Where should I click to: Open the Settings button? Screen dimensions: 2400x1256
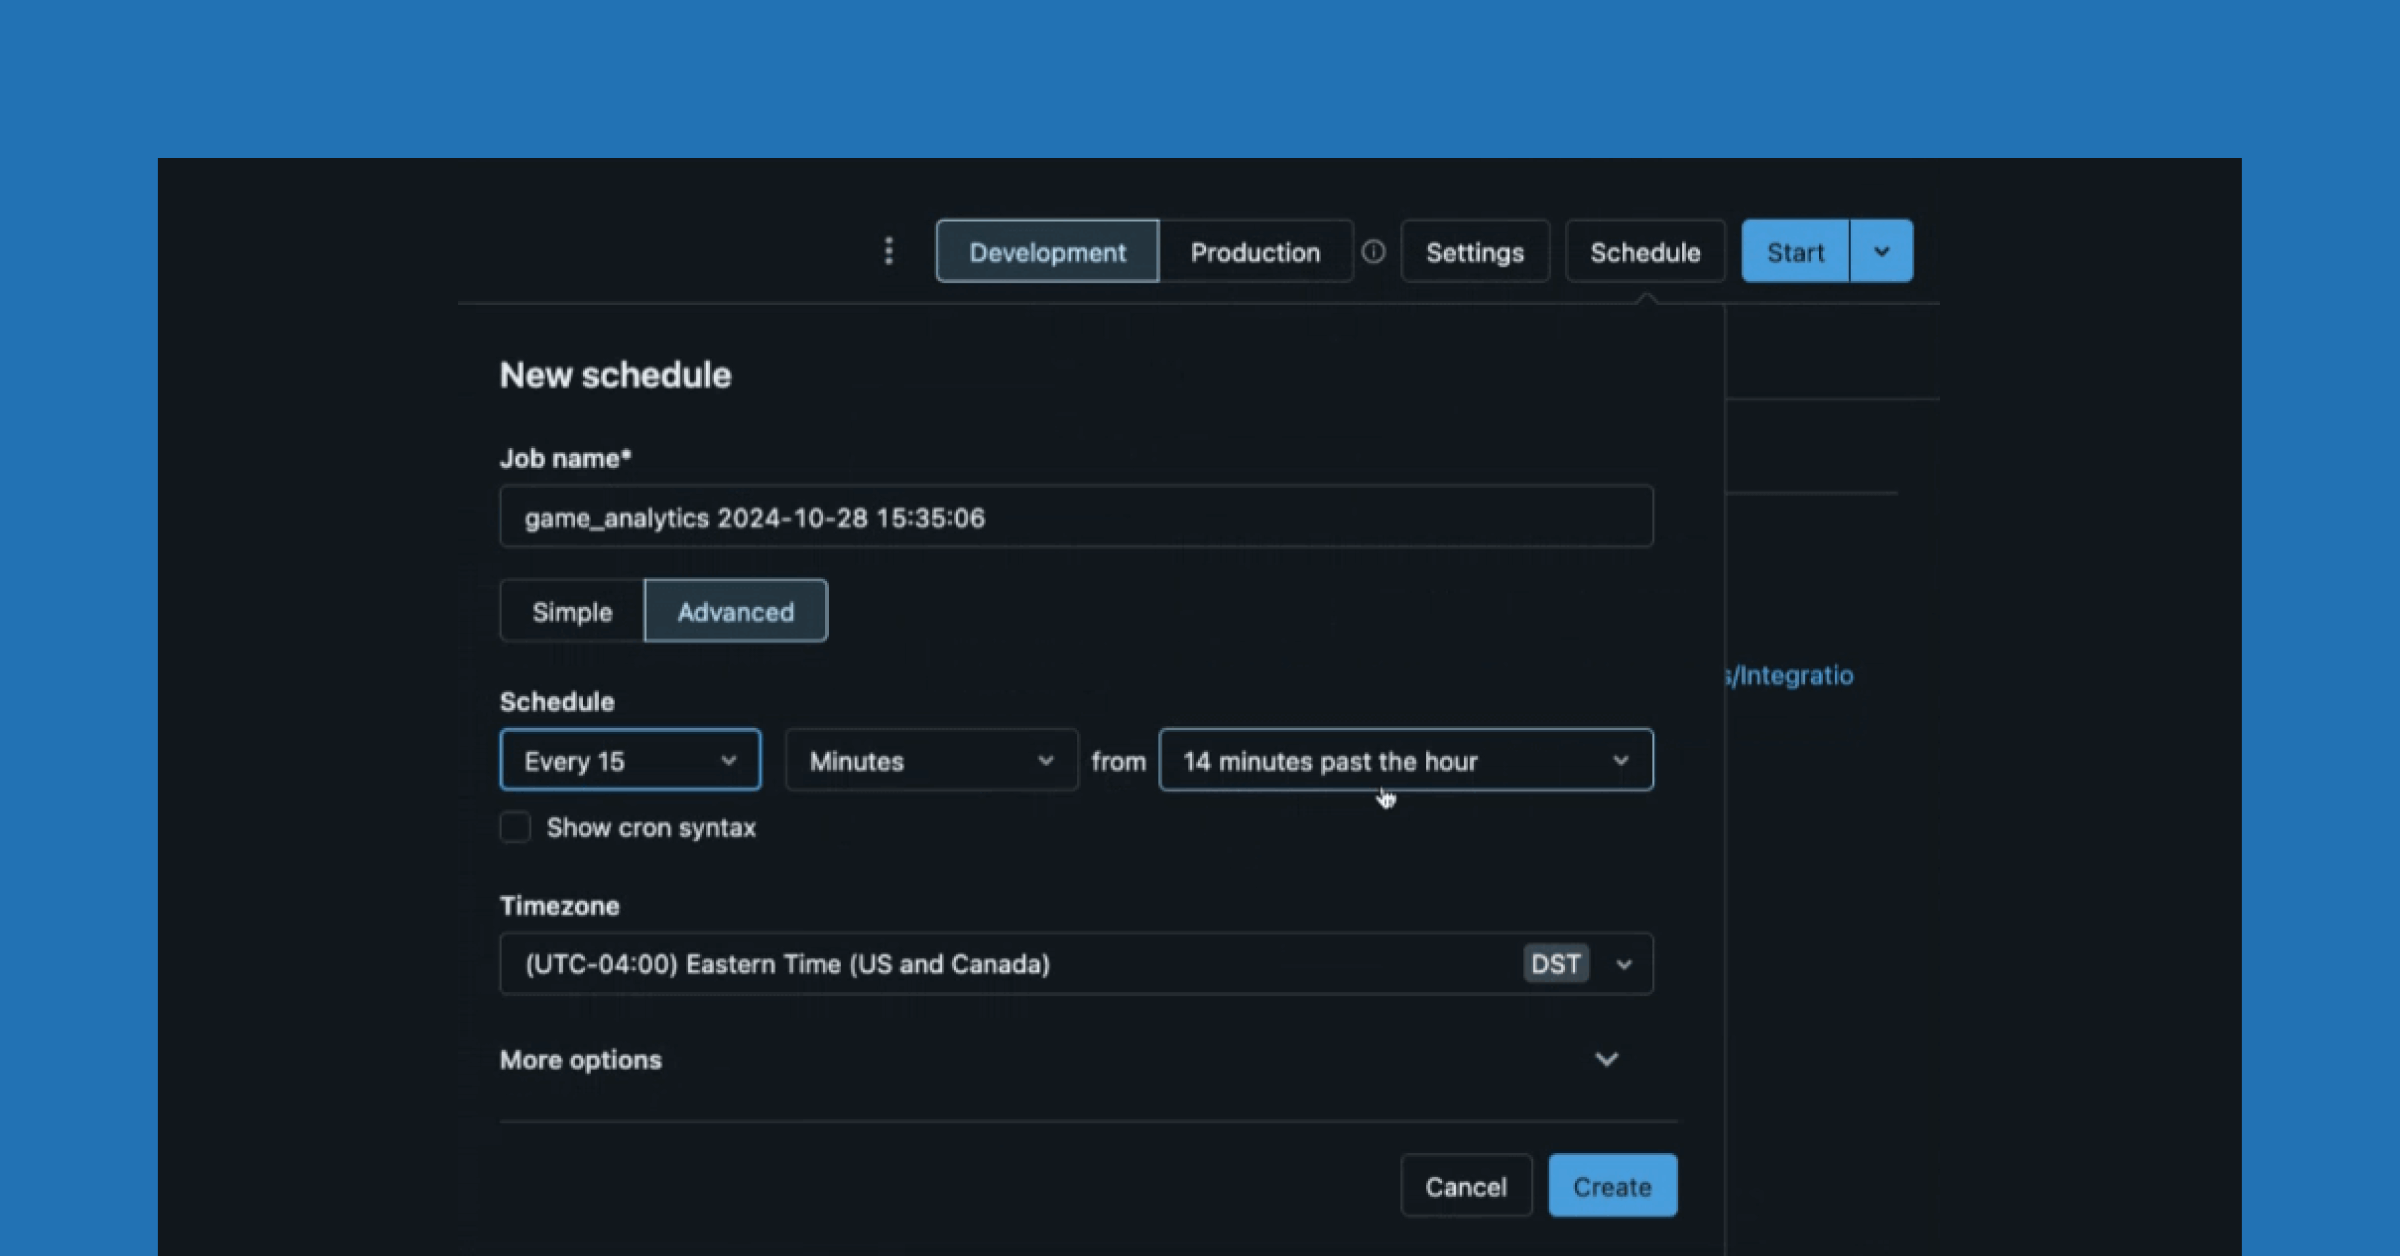point(1475,252)
